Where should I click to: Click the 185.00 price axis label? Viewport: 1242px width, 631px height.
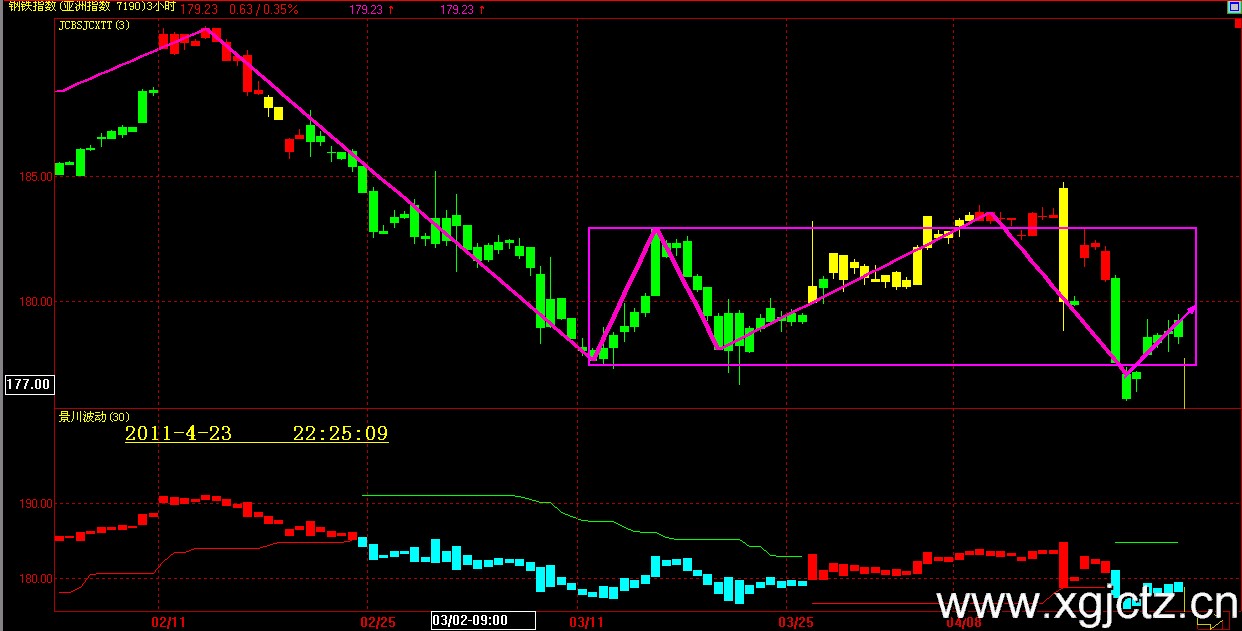[x=36, y=177]
